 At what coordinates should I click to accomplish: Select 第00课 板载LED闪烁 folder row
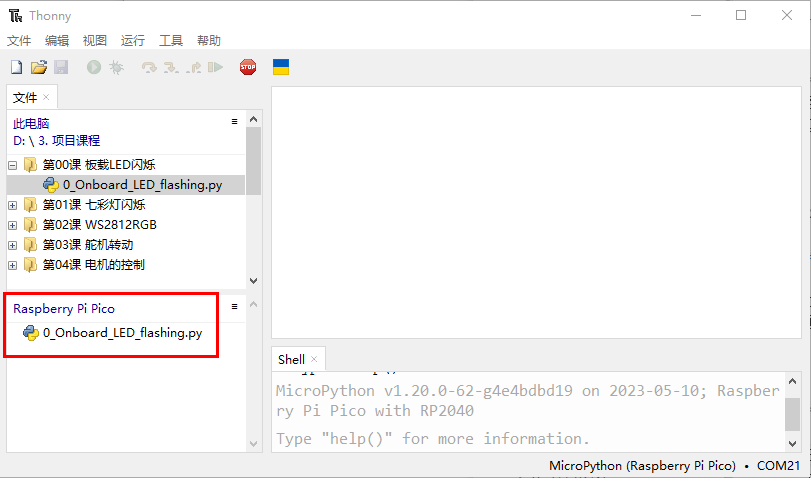pyautogui.click(x=126, y=165)
